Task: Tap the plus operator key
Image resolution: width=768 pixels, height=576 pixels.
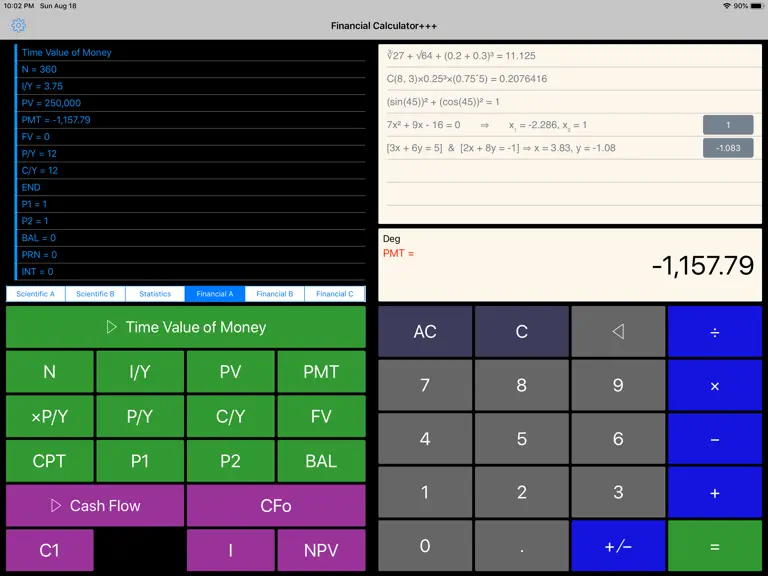Action: point(715,492)
